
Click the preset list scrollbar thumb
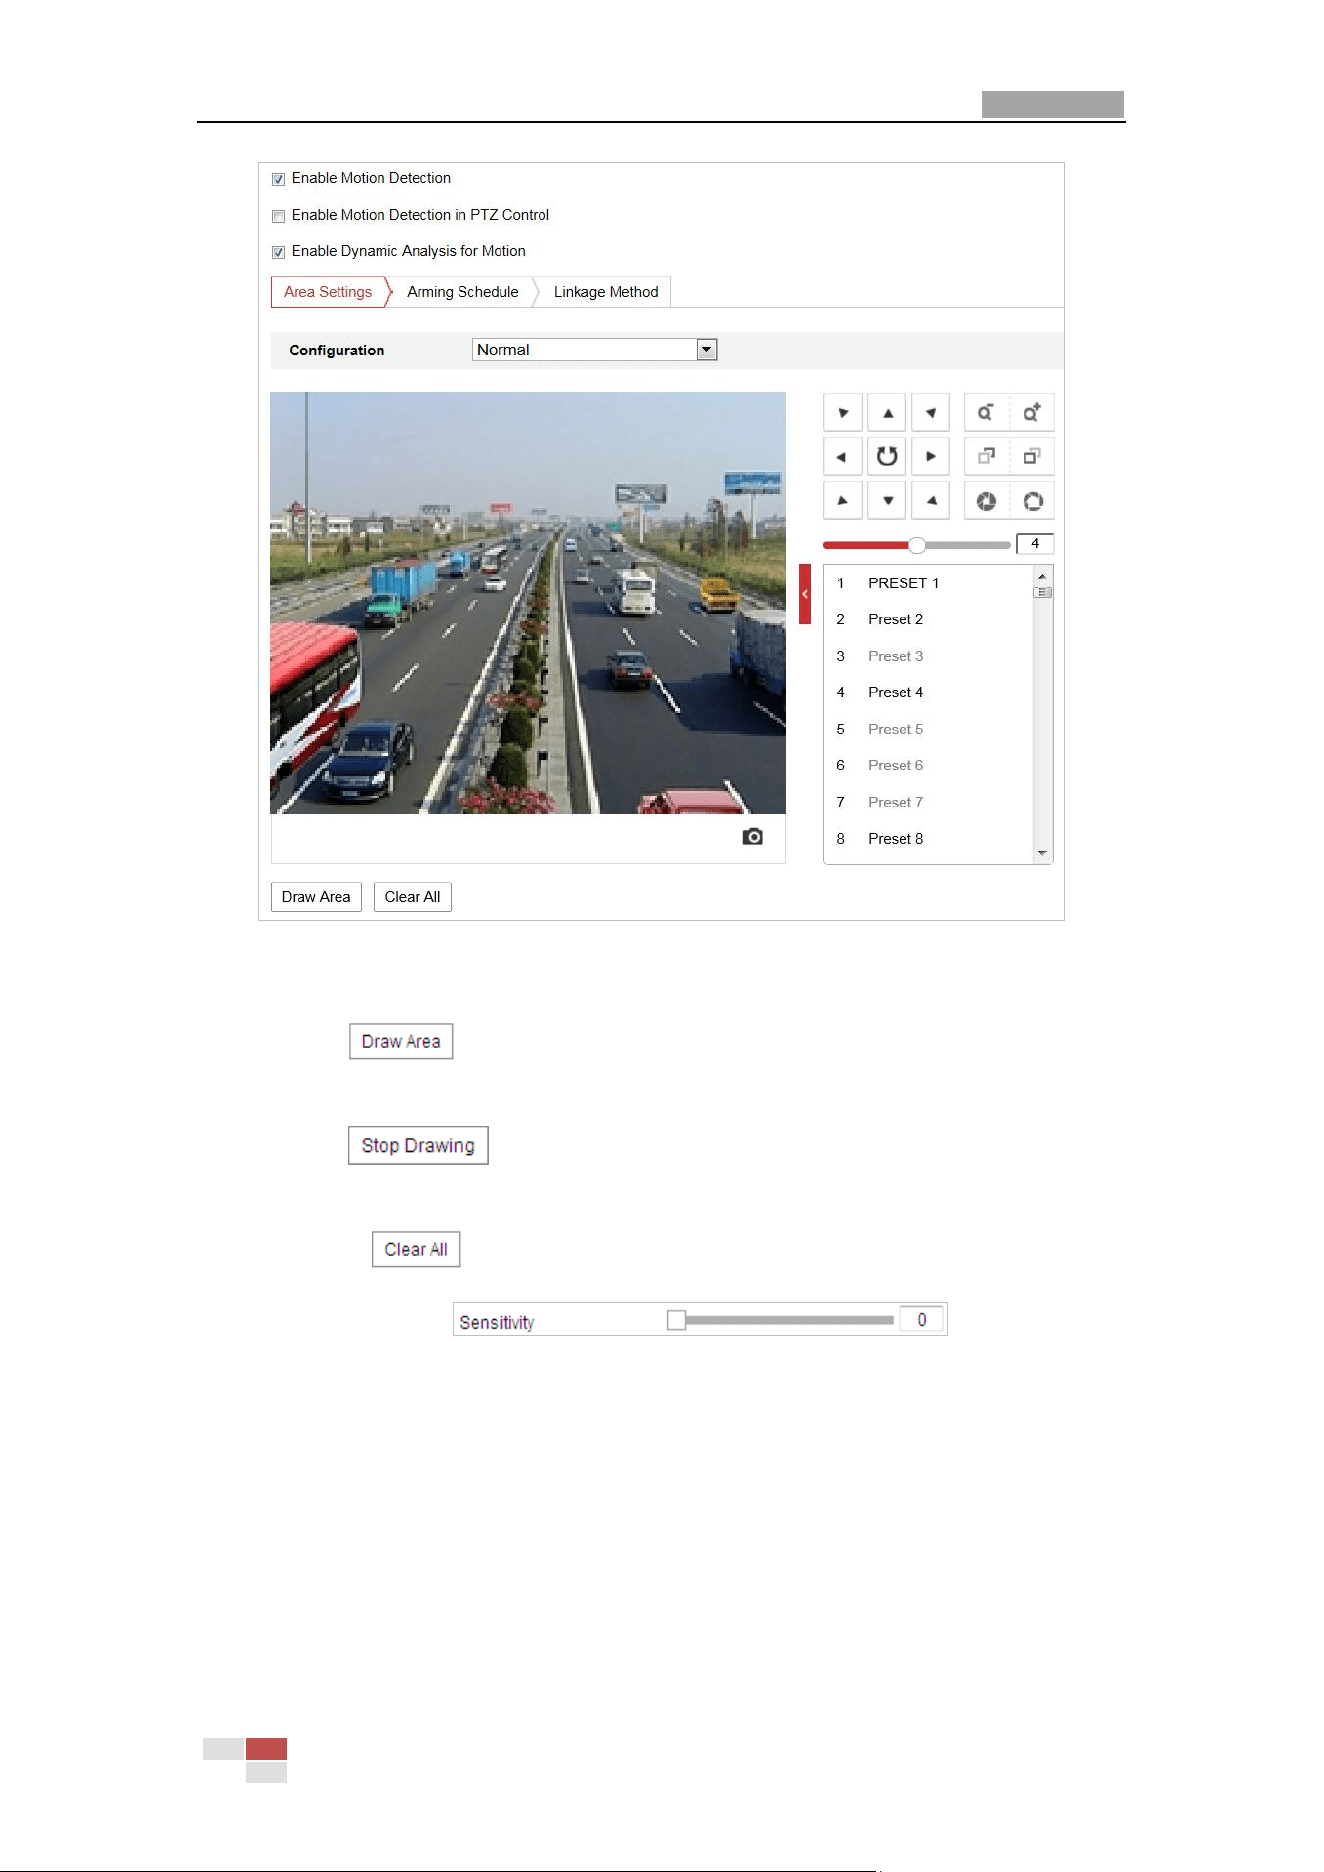pos(1042,593)
